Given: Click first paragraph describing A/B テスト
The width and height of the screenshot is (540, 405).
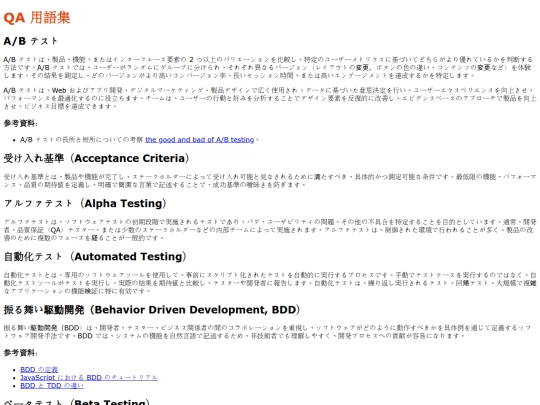Looking at the screenshot, I should click(268, 68).
